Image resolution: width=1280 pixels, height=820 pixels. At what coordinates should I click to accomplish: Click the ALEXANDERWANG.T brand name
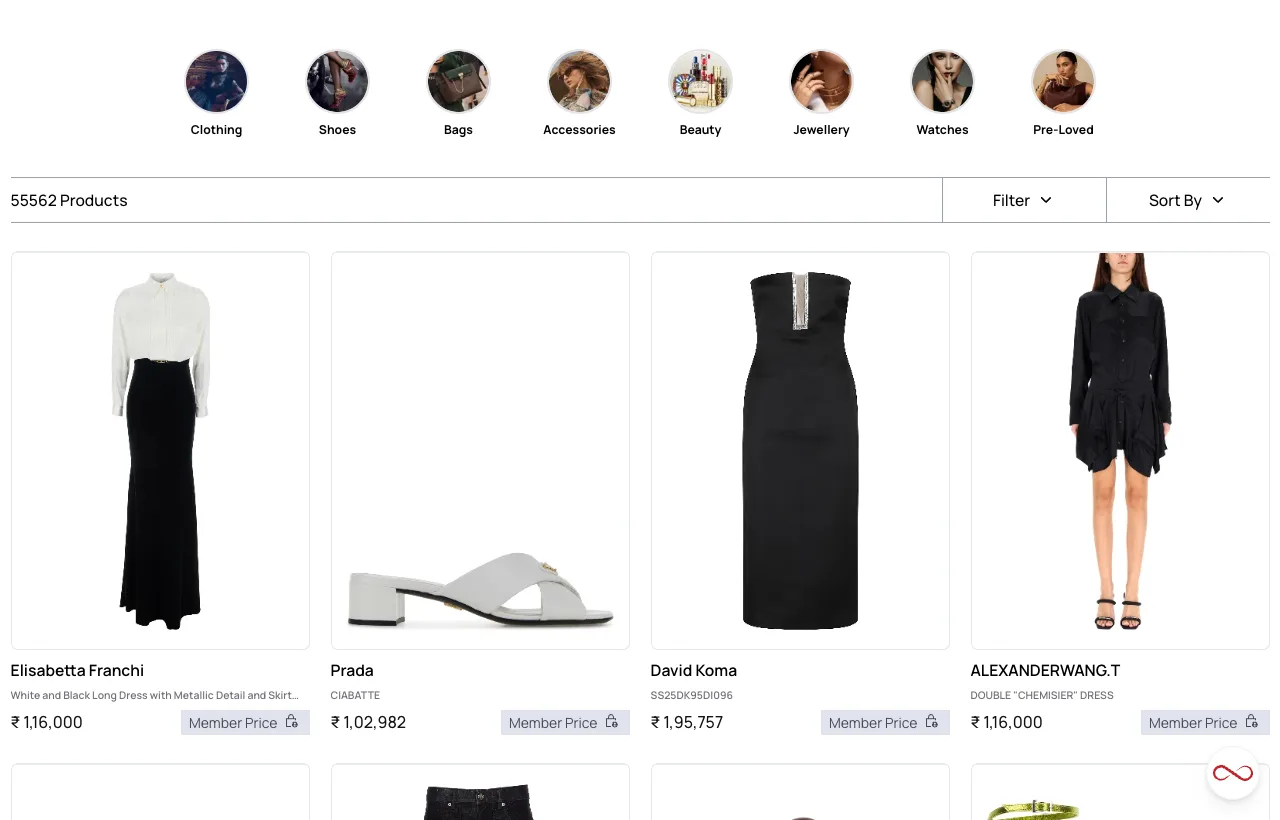(x=1045, y=670)
